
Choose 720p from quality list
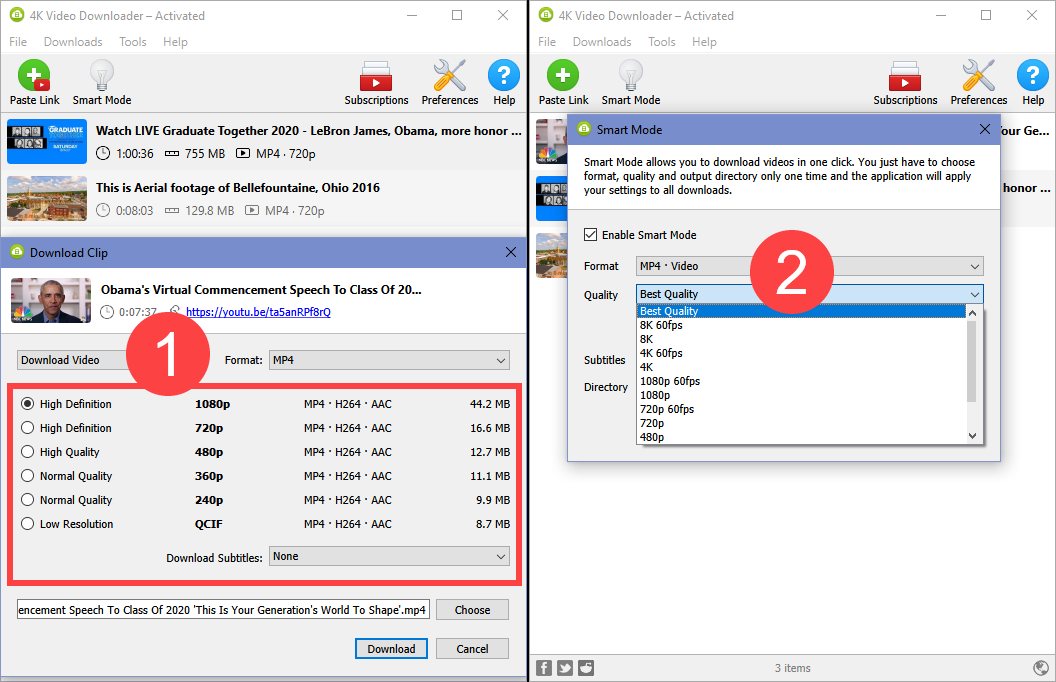click(x=801, y=423)
